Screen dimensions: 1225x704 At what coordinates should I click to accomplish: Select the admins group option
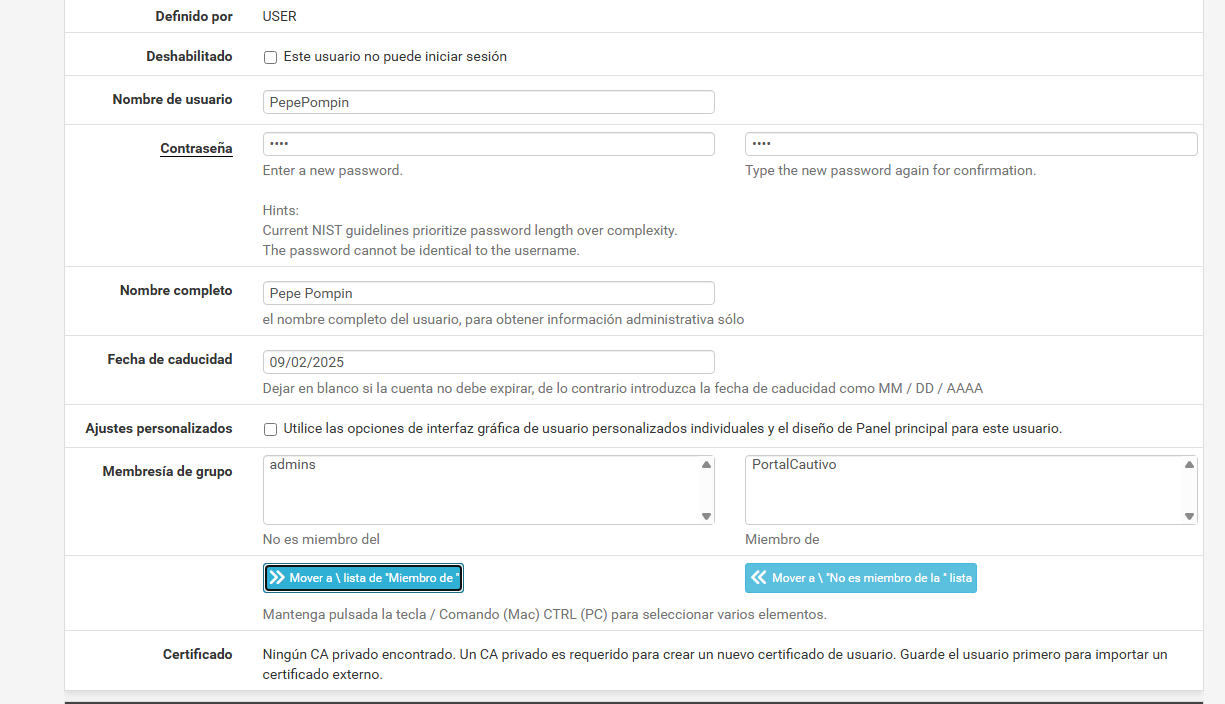(293, 465)
